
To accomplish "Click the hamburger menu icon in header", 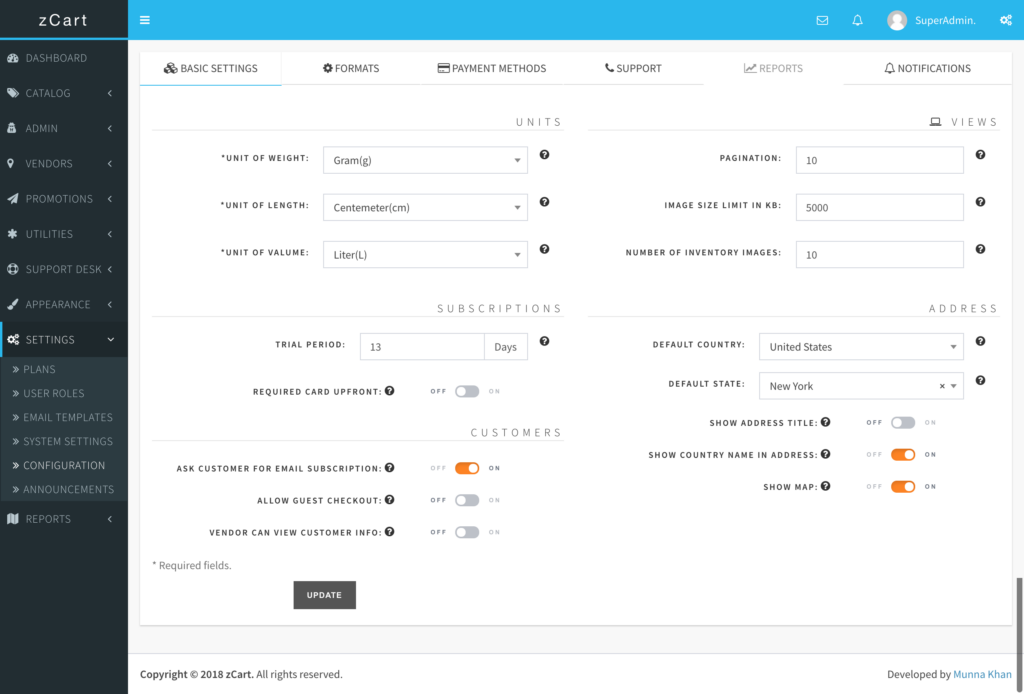I will (x=145, y=20).
